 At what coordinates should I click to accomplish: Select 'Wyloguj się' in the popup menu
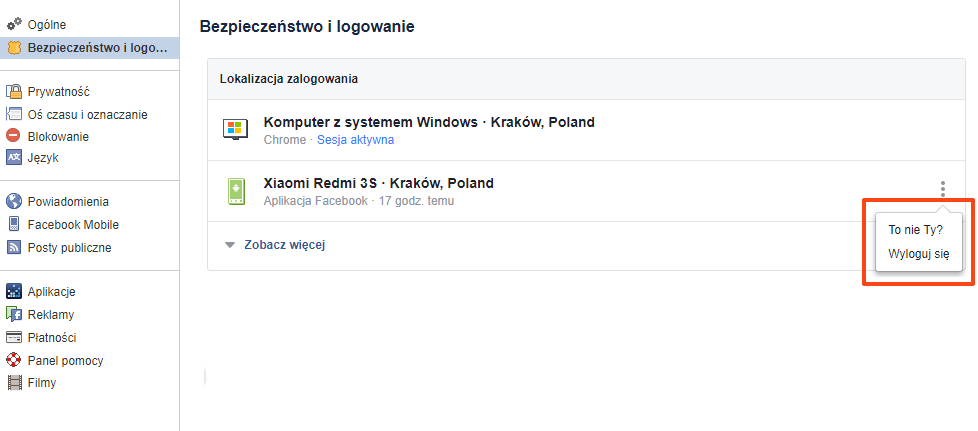[918, 254]
